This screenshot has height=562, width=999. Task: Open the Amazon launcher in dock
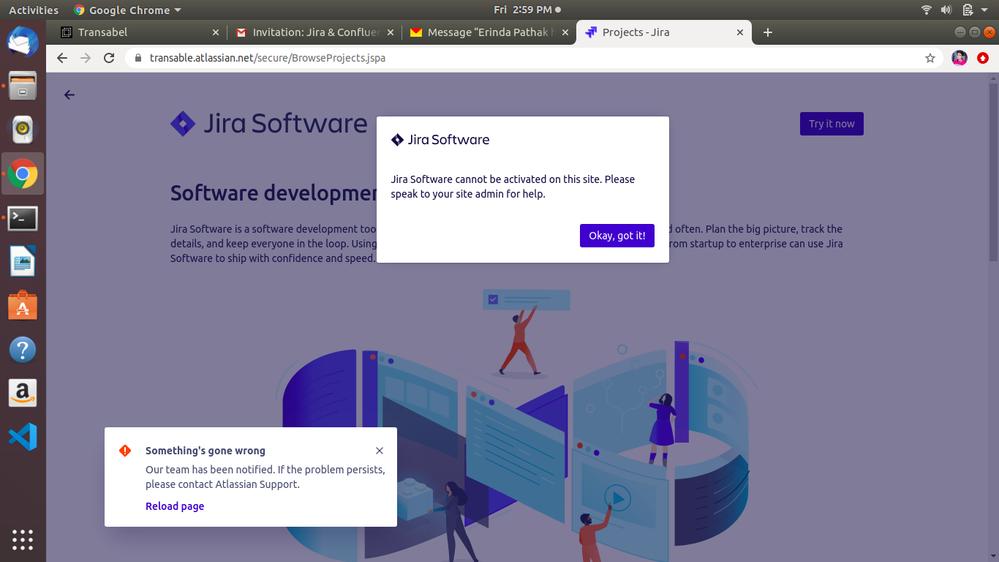point(22,393)
